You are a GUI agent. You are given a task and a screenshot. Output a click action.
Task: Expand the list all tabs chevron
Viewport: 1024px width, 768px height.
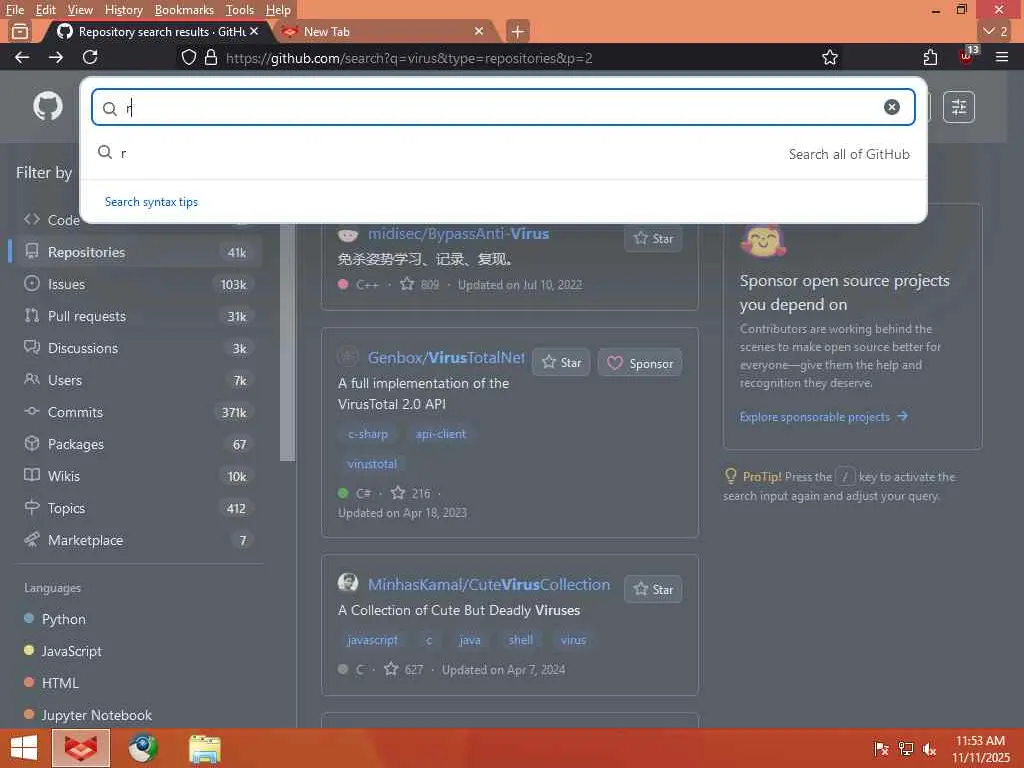pos(995,31)
